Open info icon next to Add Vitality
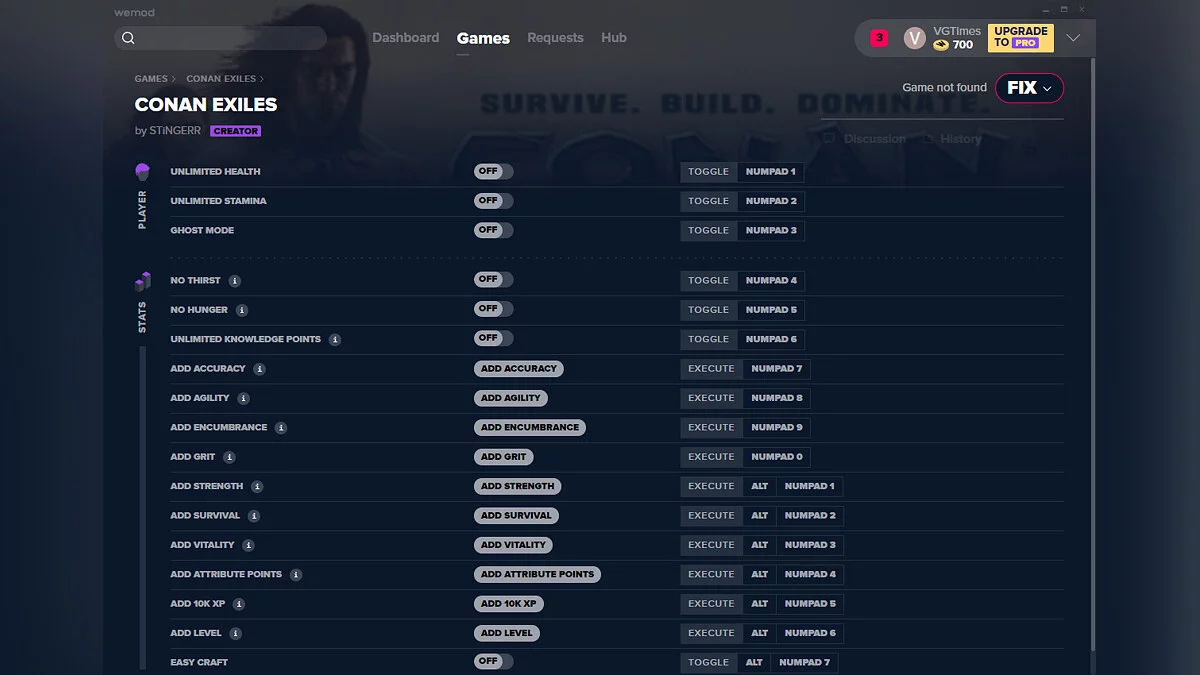The height and width of the screenshot is (675, 1200). pyautogui.click(x=248, y=545)
